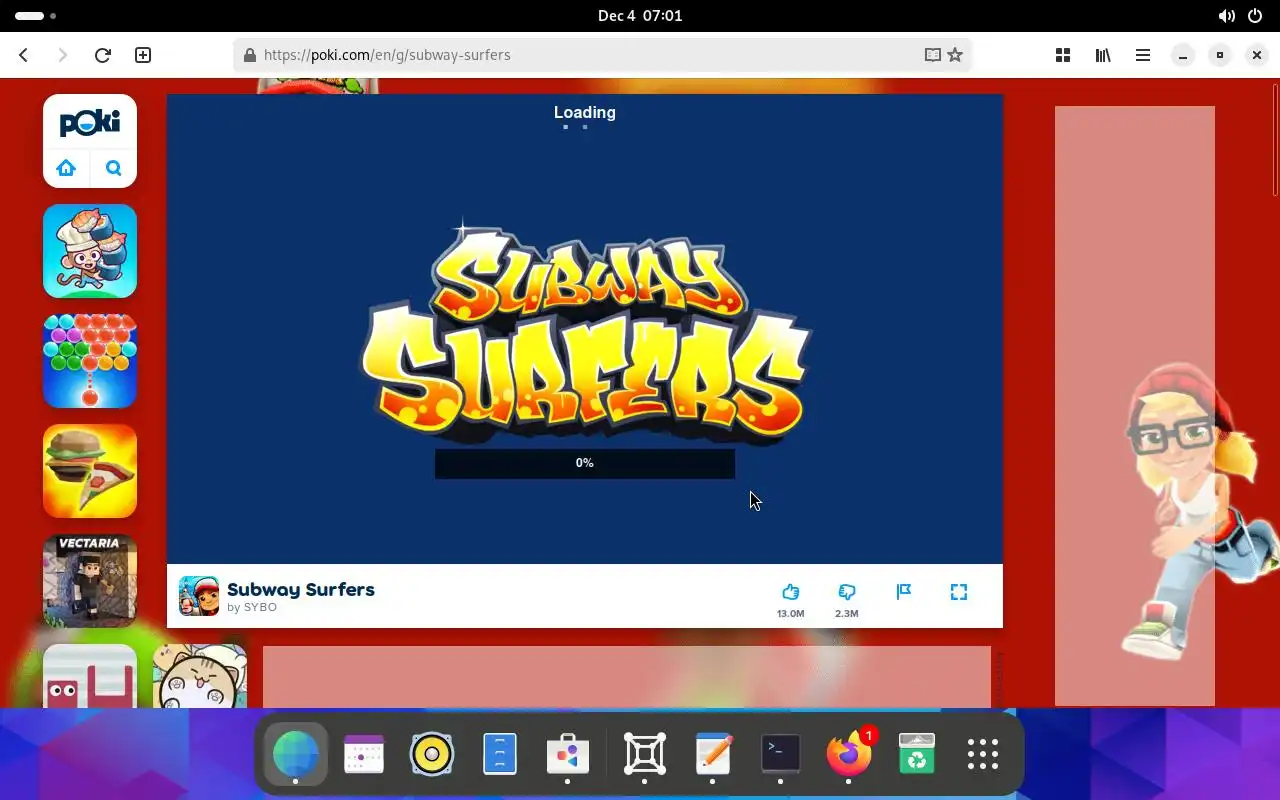Open the yellow speaker music app in dock
This screenshot has width=1280, height=800.
pyautogui.click(x=432, y=754)
